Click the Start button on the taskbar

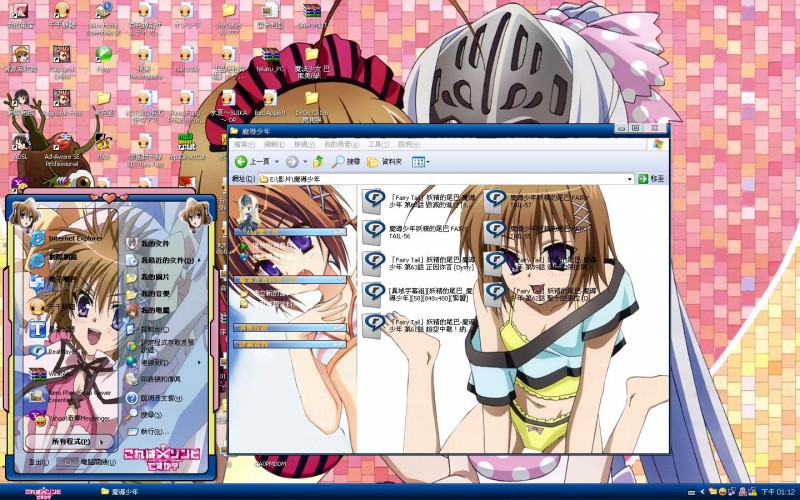44,492
